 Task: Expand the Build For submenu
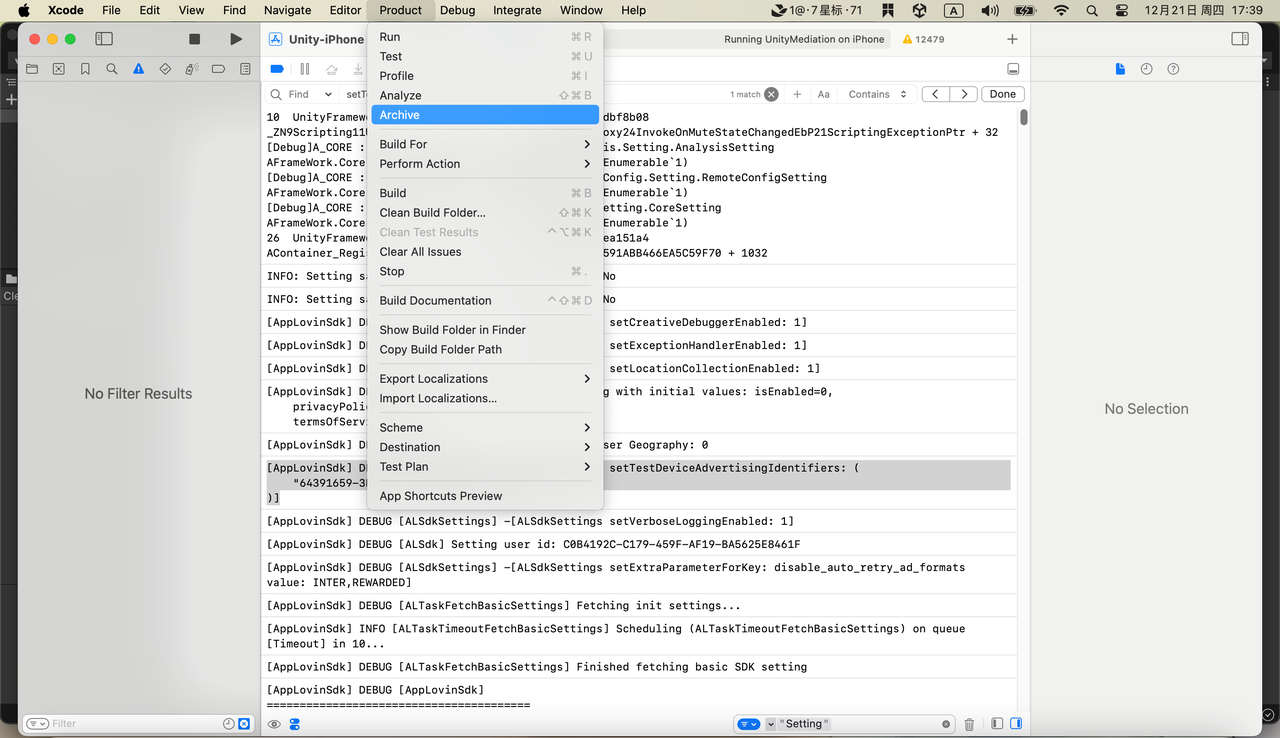point(485,144)
